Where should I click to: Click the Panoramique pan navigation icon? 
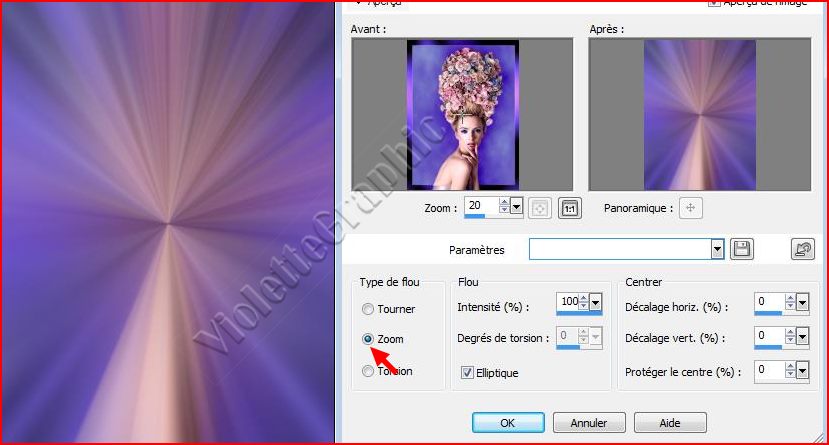(691, 208)
